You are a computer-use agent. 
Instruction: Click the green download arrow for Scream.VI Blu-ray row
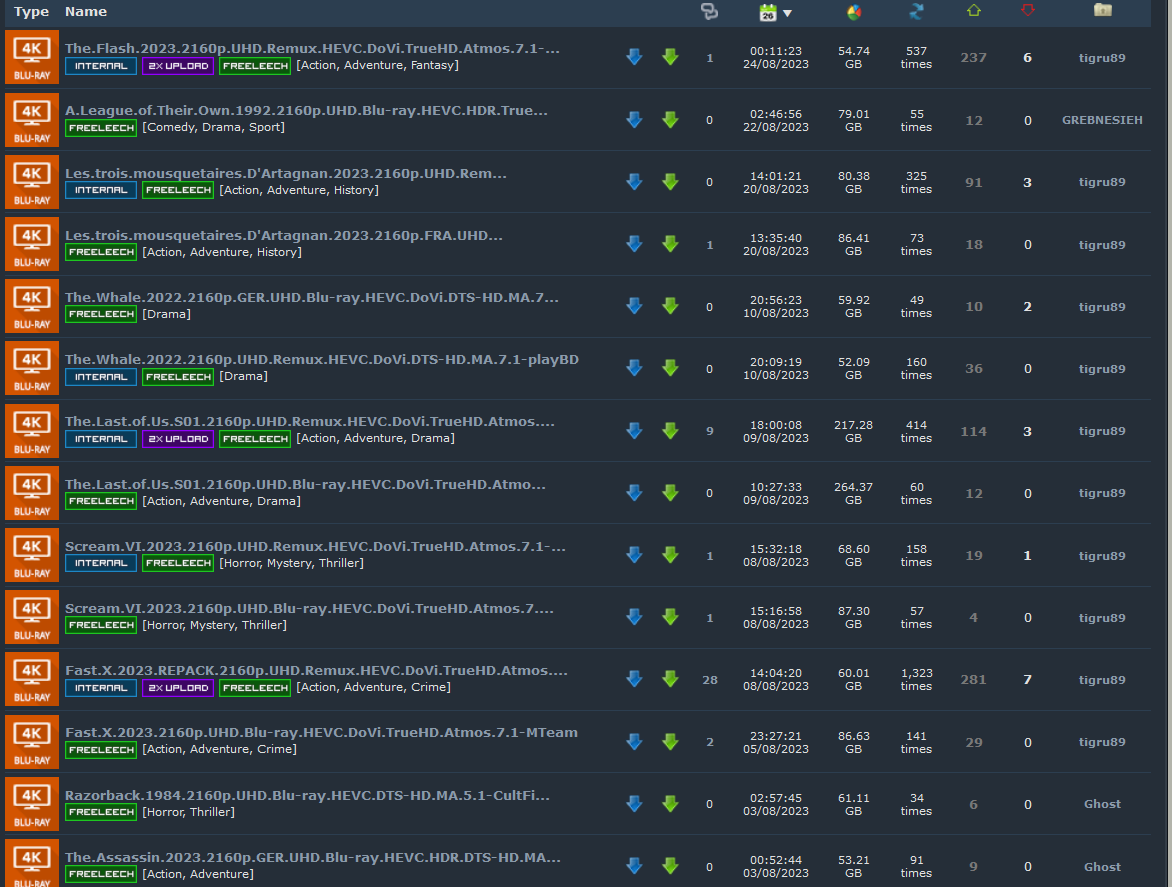coord(670,617)
